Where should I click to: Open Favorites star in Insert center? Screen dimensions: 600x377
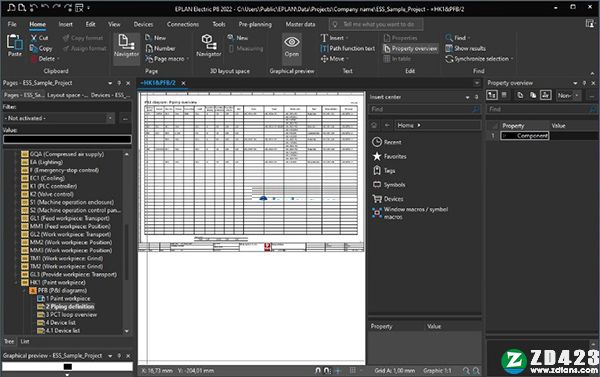click(x=389, y=156)
